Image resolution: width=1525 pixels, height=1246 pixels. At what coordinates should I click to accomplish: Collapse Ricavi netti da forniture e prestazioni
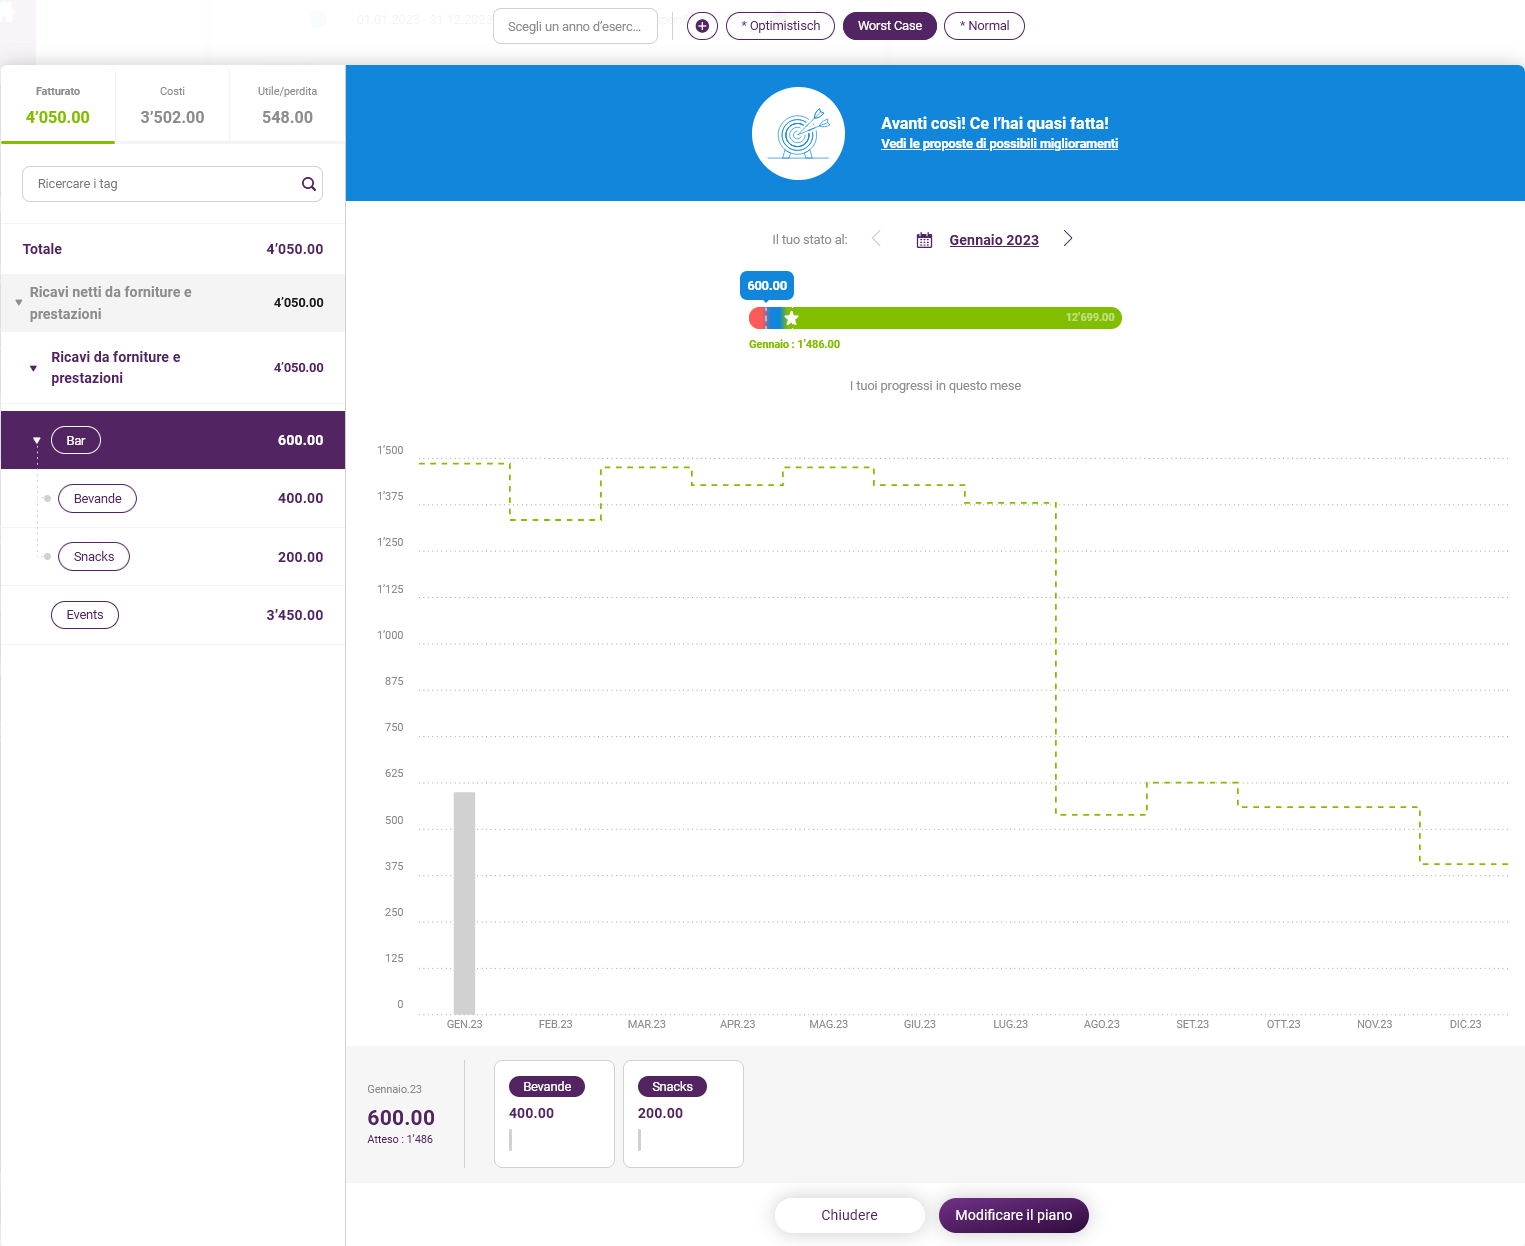[19, 303]
